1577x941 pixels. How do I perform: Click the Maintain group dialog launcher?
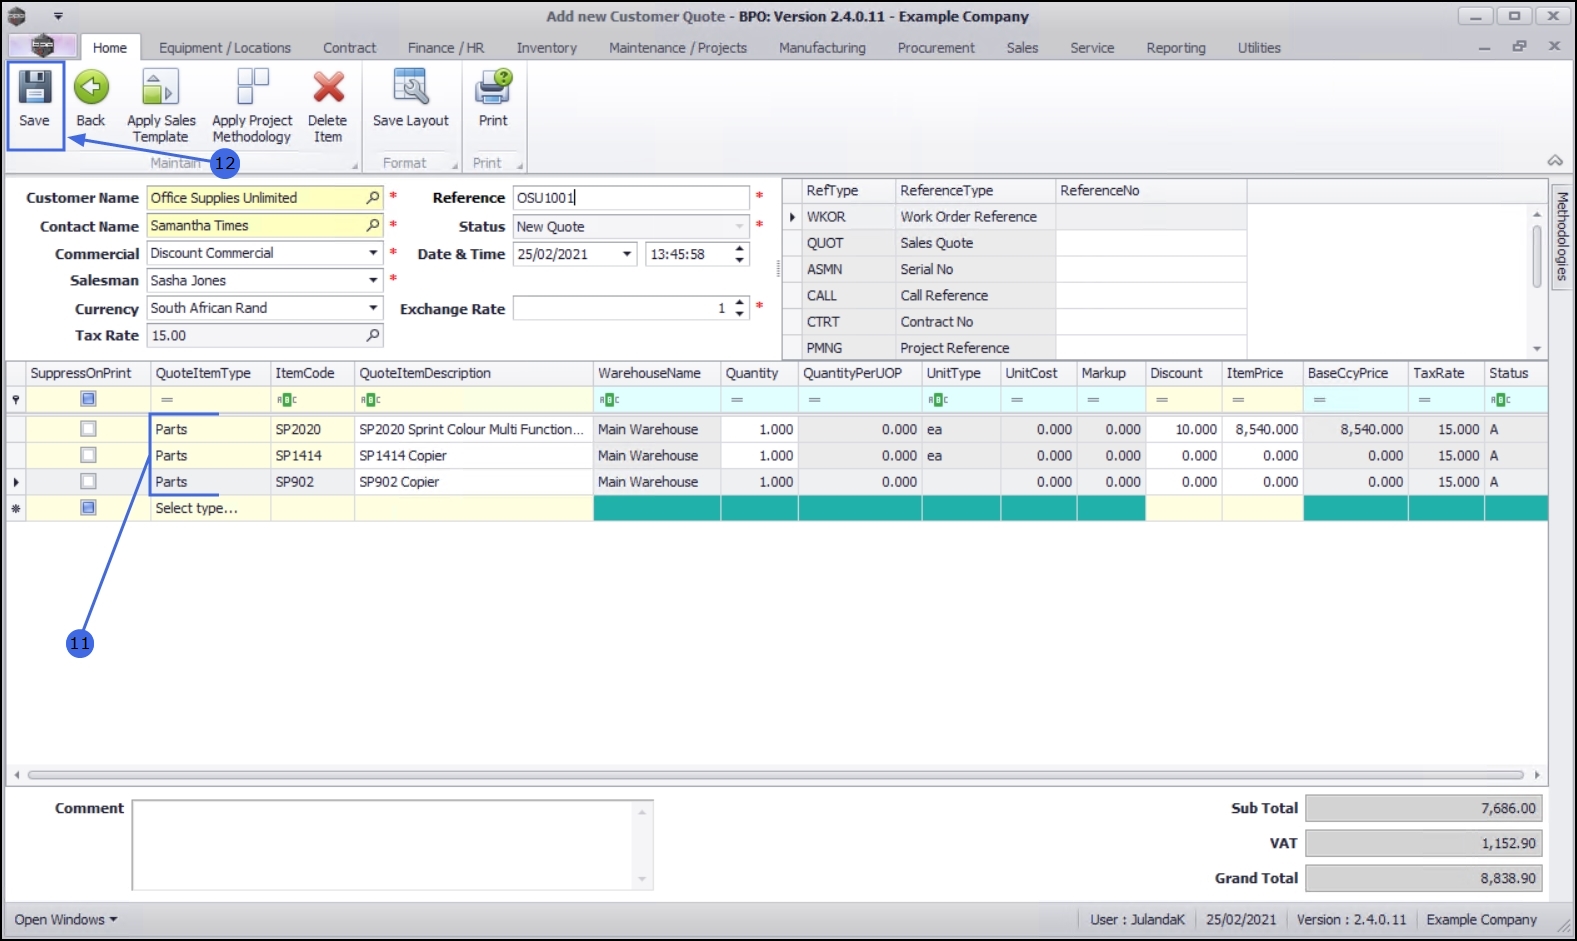pyautogui.click(x=354, y=165)
